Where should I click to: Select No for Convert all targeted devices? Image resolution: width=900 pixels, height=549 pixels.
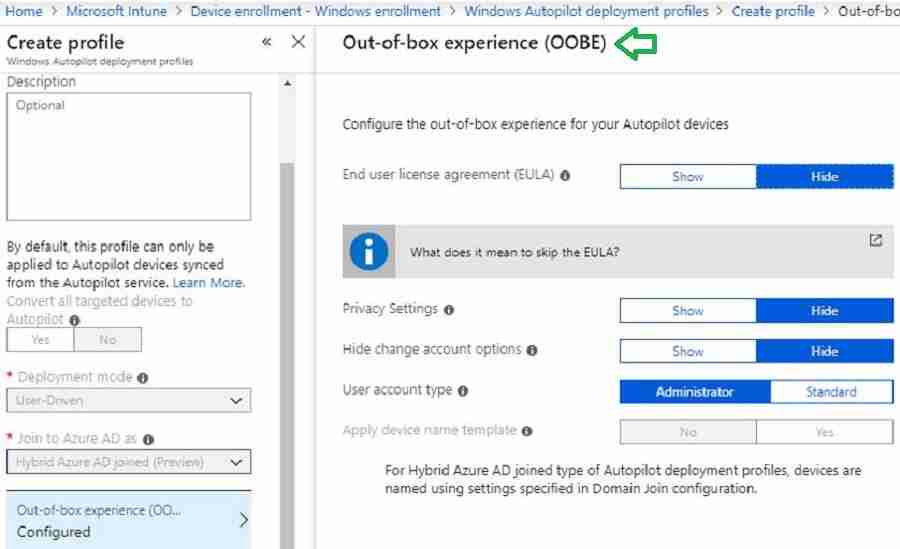[x=108, y=339]
